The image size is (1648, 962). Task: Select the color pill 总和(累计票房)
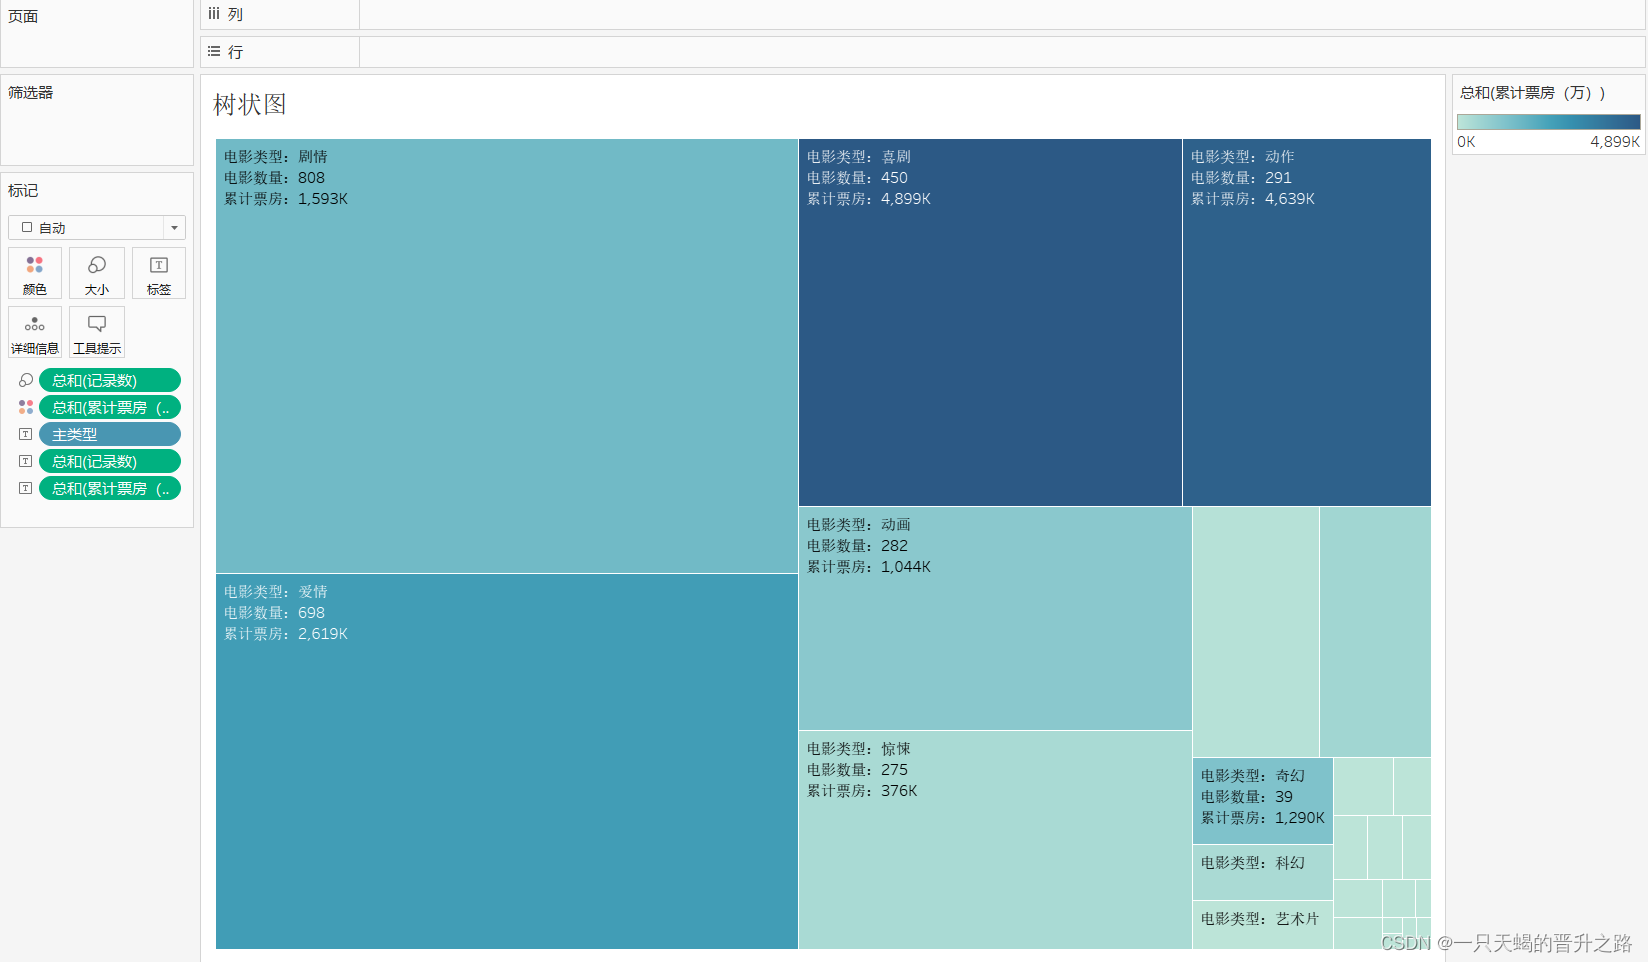point(110,407)
